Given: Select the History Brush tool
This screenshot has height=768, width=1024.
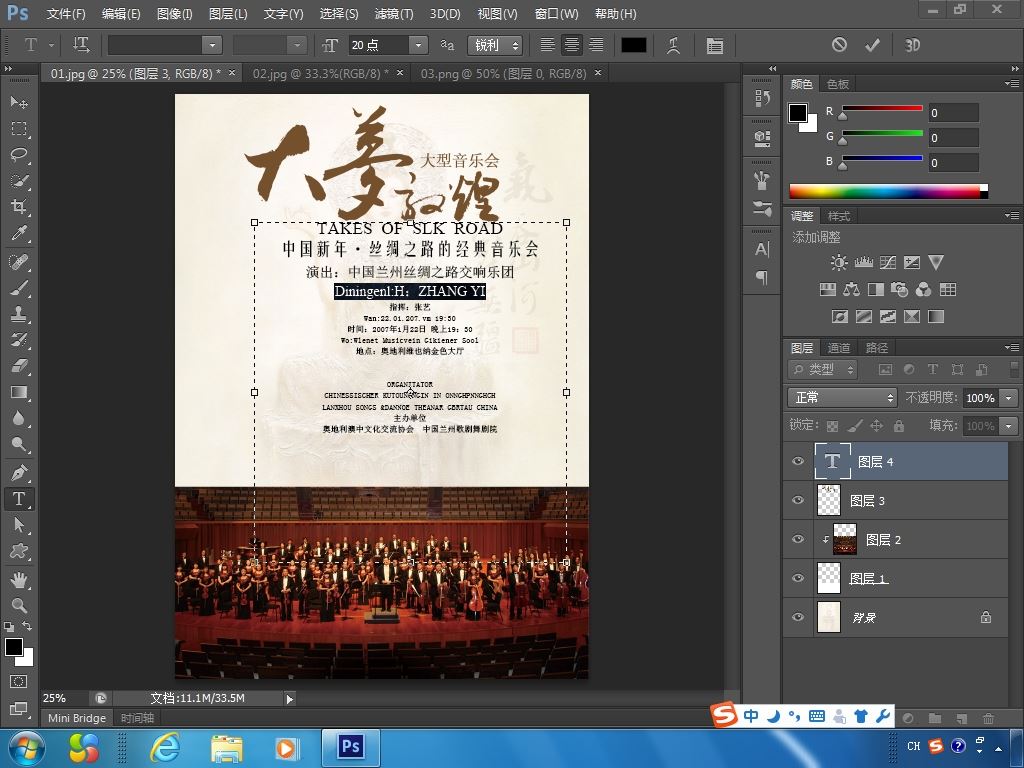Looking at the screenshot, I should coord(19,340).
